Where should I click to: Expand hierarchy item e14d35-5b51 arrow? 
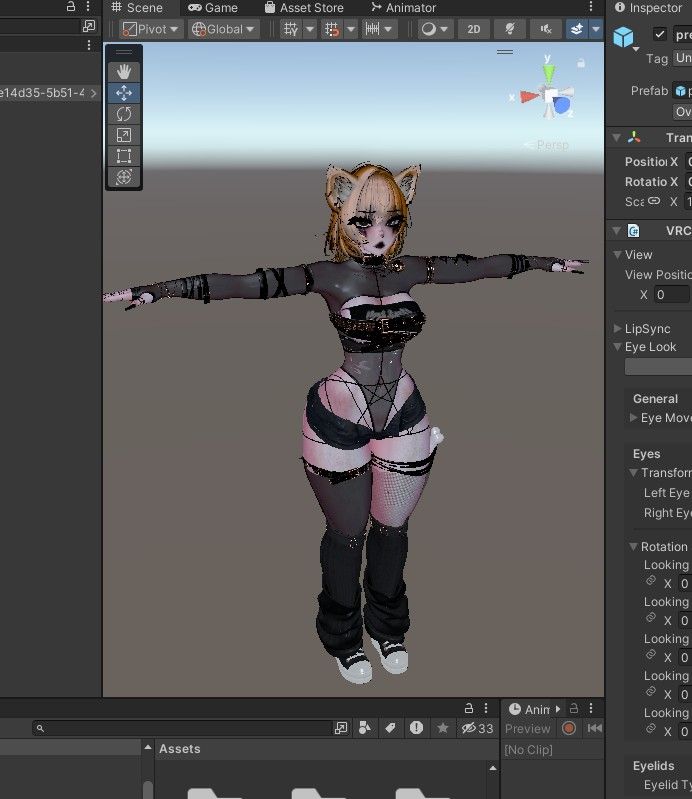click(94, 93)
